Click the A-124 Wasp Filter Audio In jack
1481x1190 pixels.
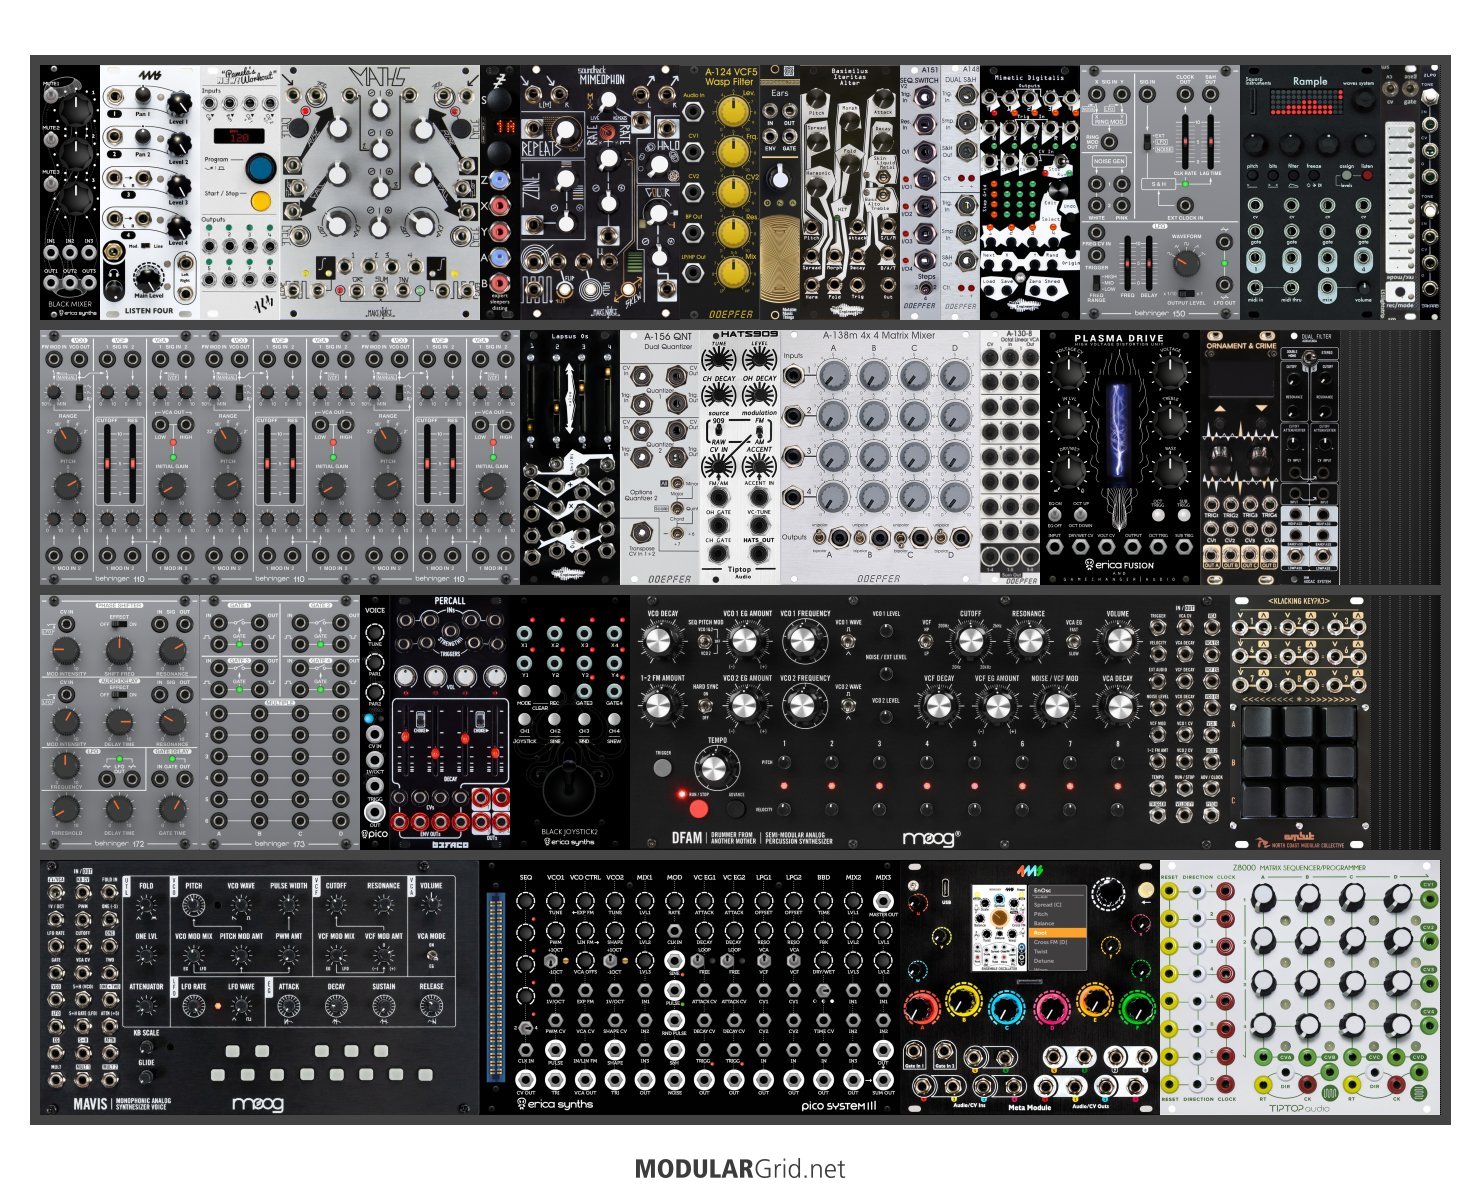click(x=695, y=110)
